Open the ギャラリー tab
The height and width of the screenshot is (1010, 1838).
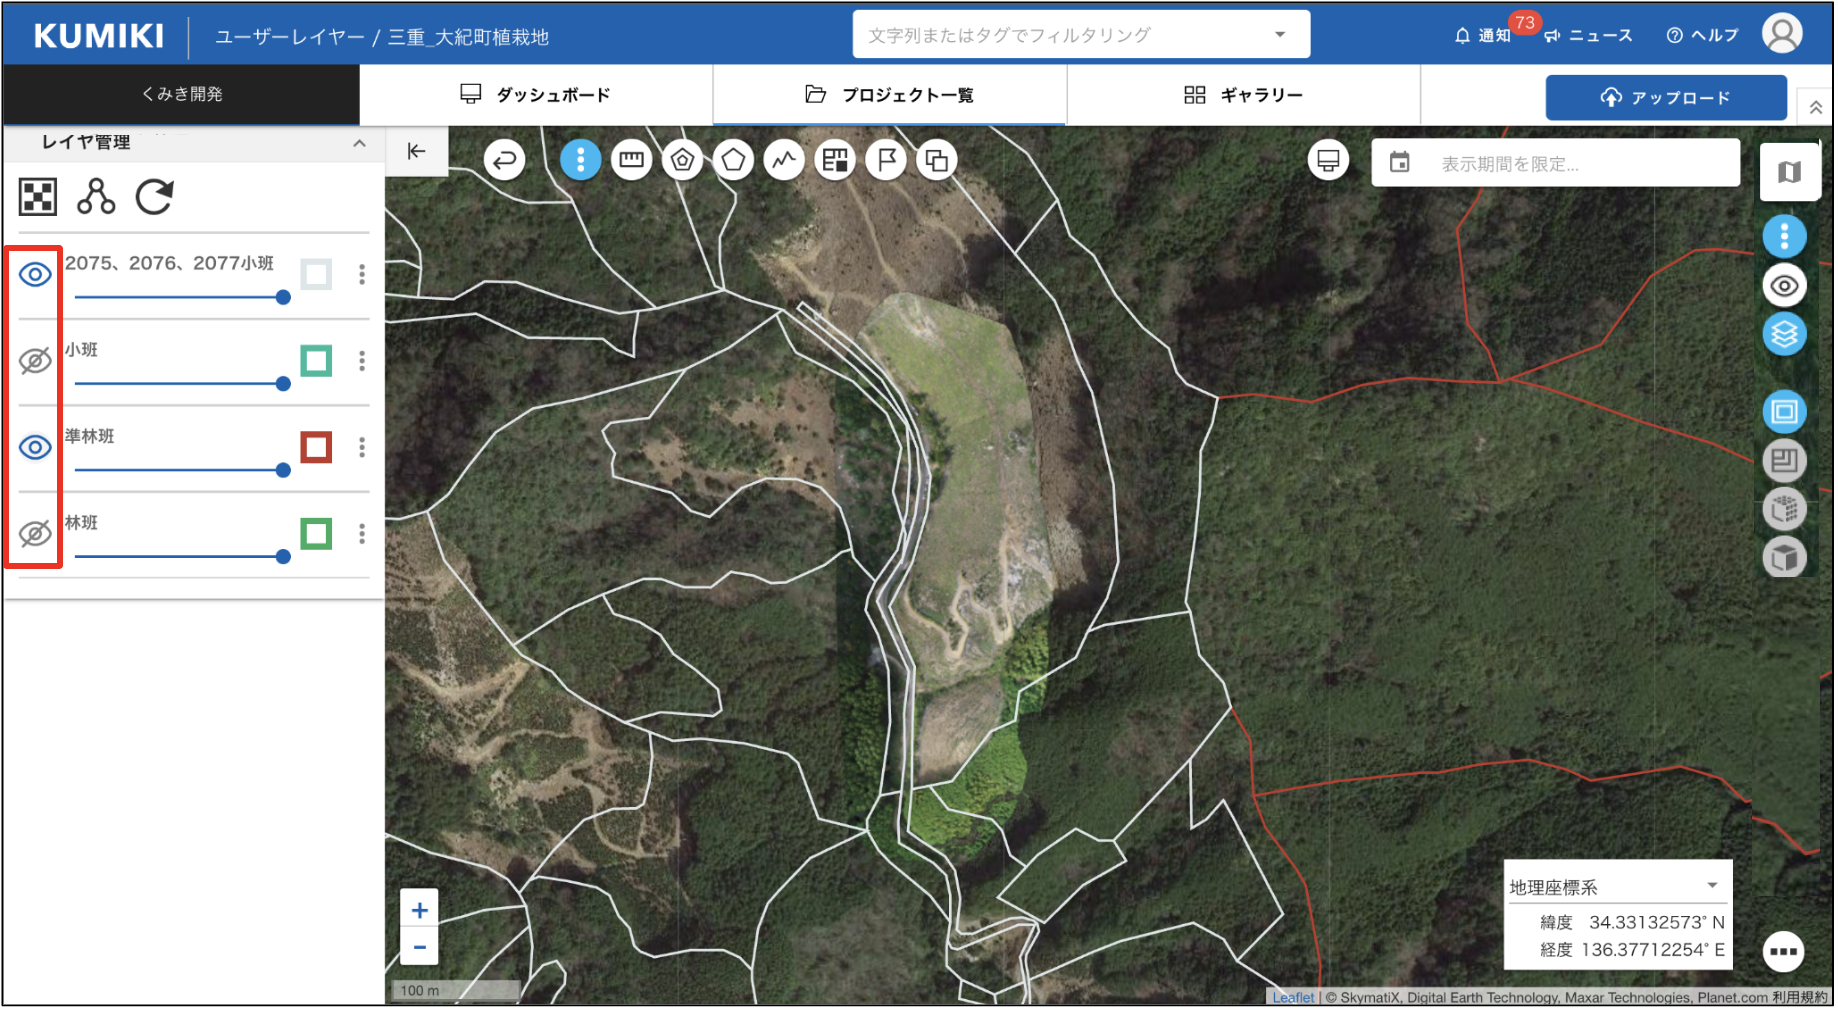[1243, 95]
